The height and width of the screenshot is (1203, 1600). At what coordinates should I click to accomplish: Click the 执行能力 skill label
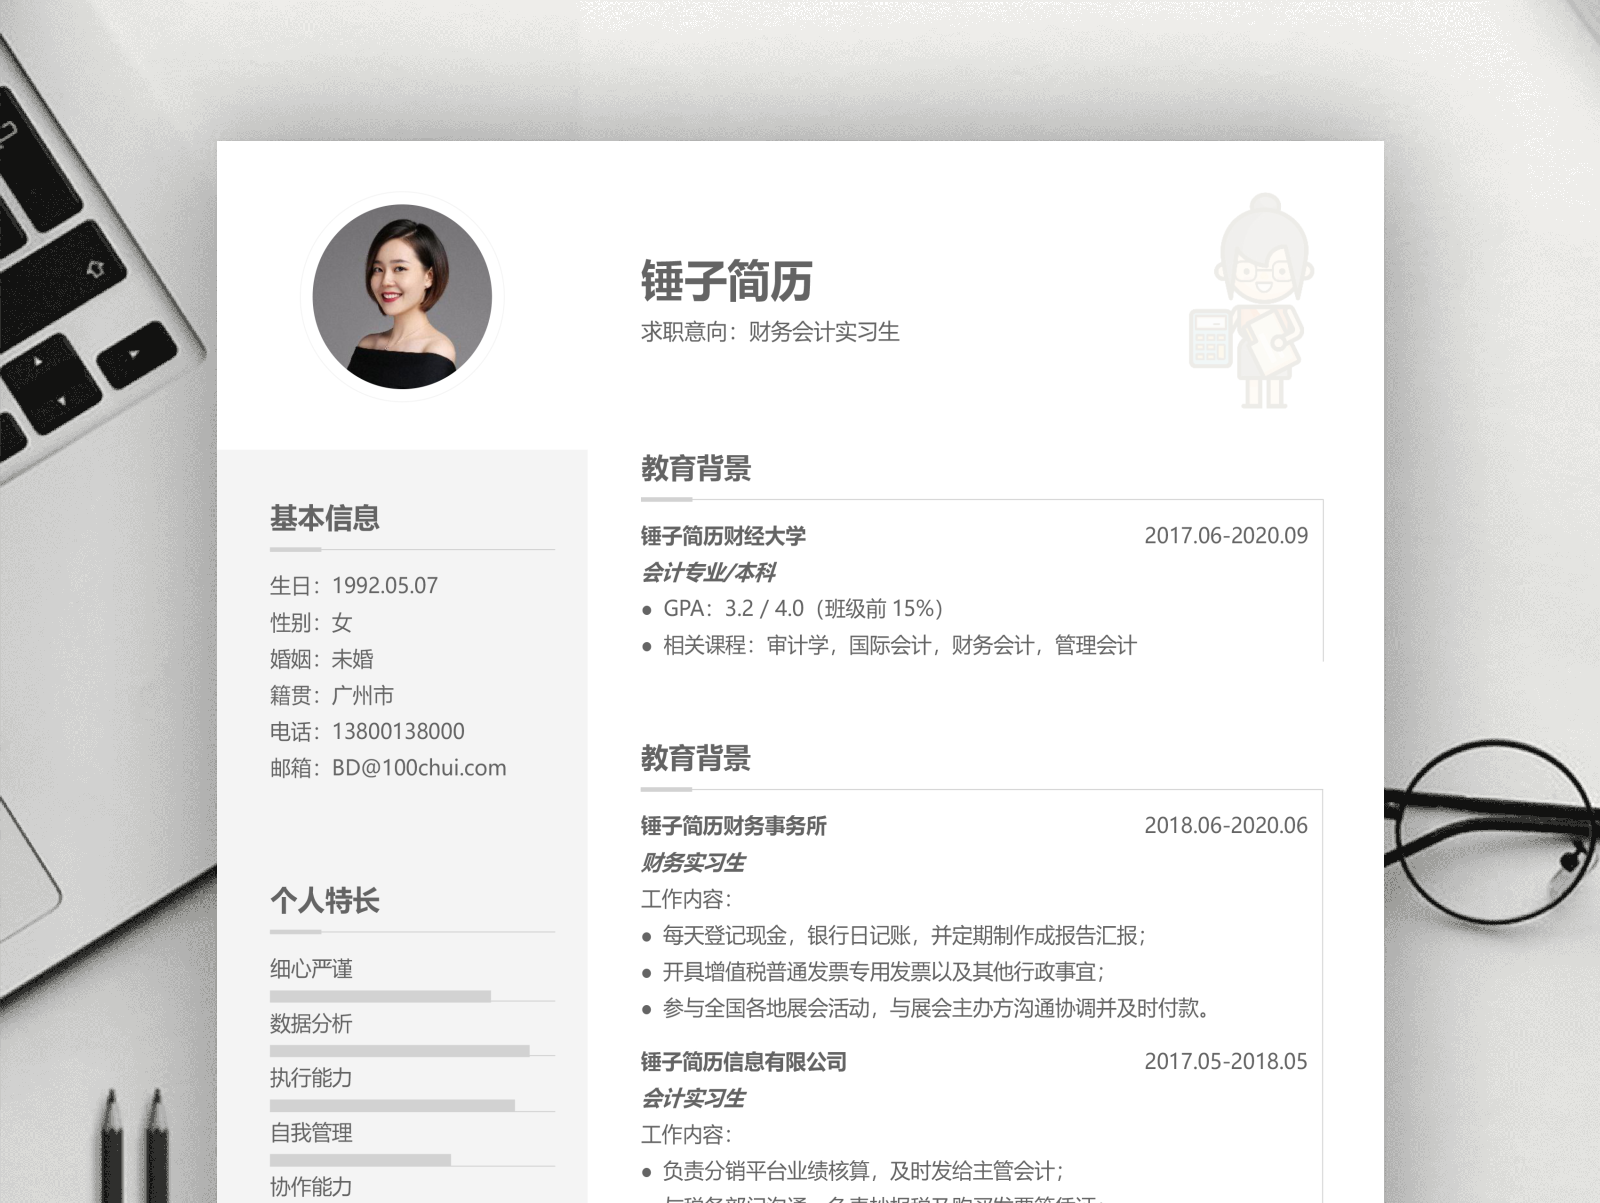click(x=311, y=1078)
